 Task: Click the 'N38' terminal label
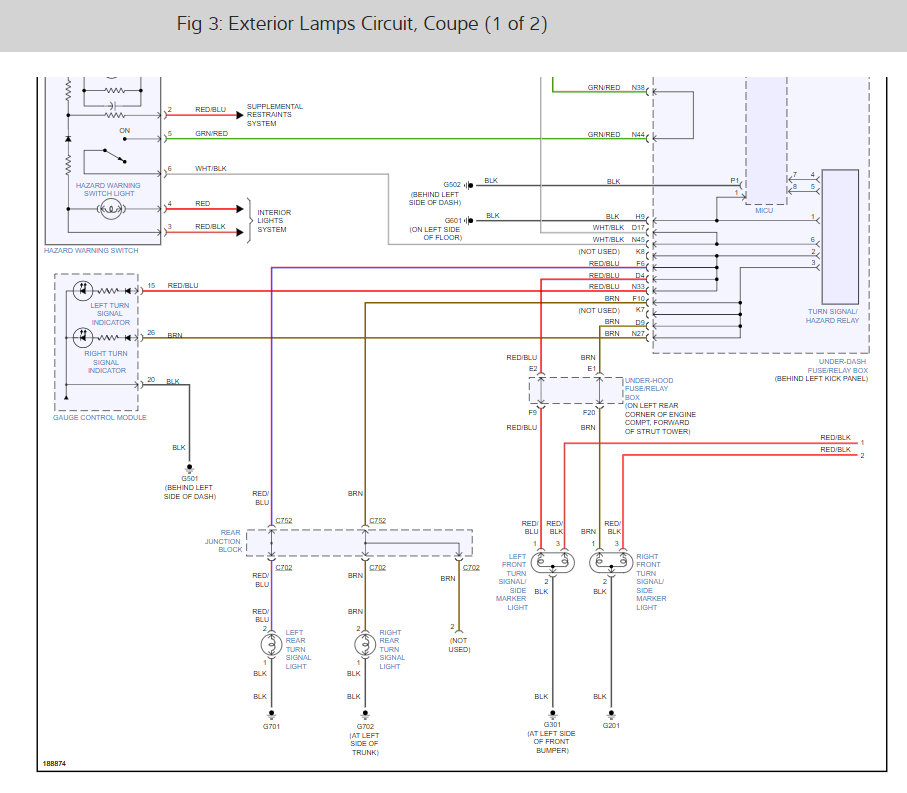pos(638,87)
